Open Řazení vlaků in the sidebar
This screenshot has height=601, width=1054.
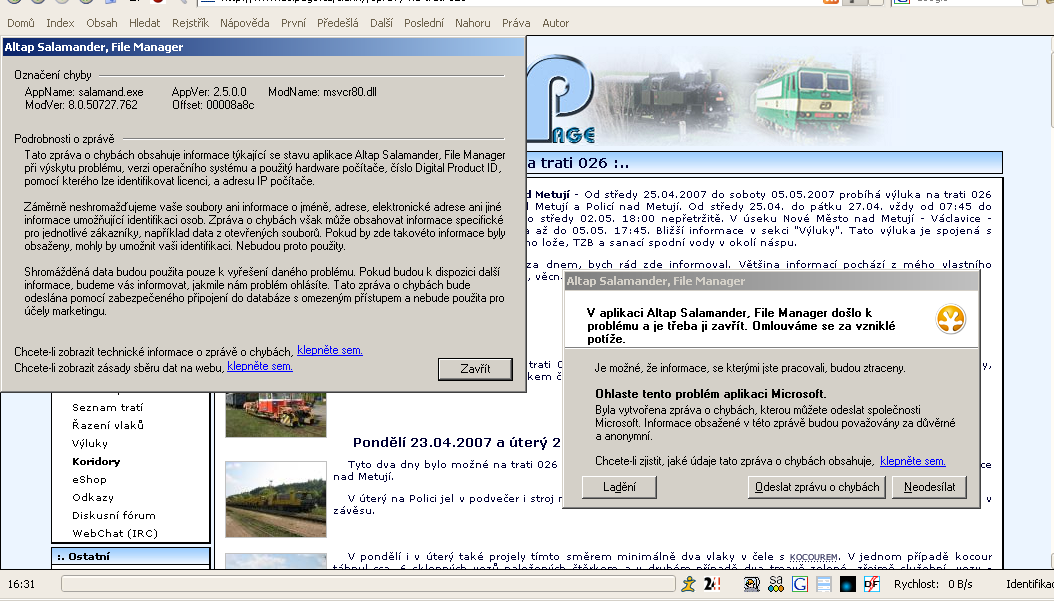pos(108,426)
